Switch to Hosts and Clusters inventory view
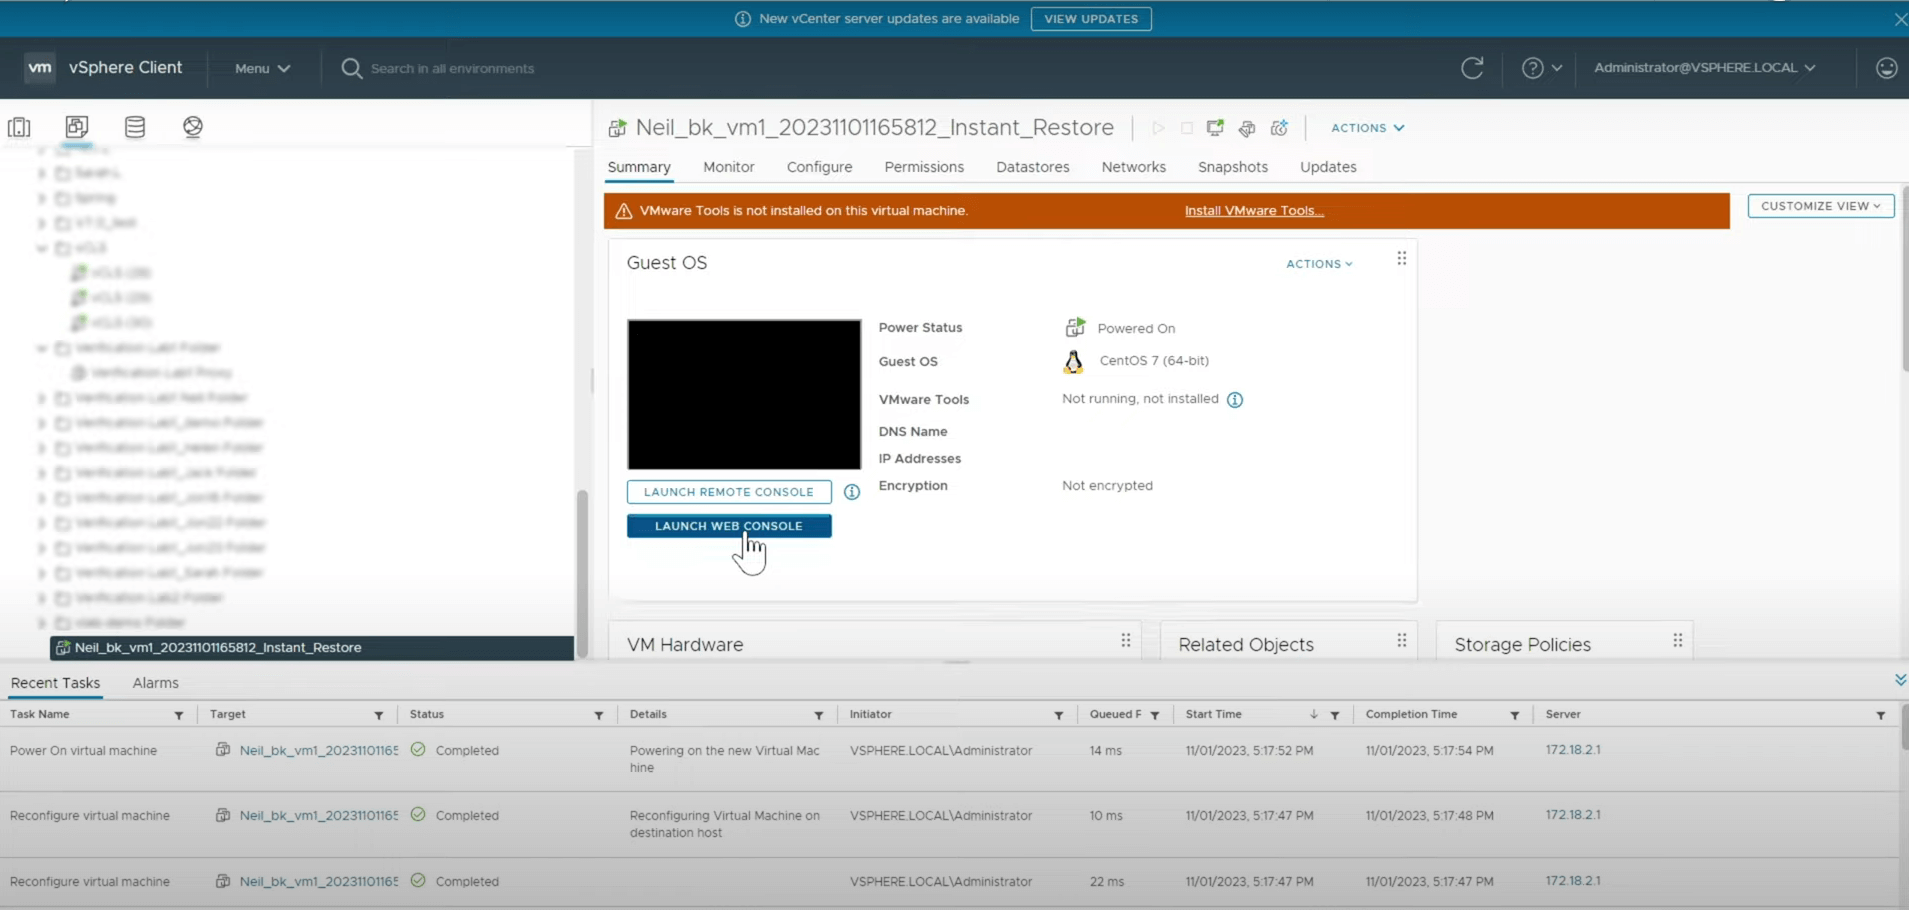The height and width of the screenshot is (910, 1909). [x=19, y=127]
